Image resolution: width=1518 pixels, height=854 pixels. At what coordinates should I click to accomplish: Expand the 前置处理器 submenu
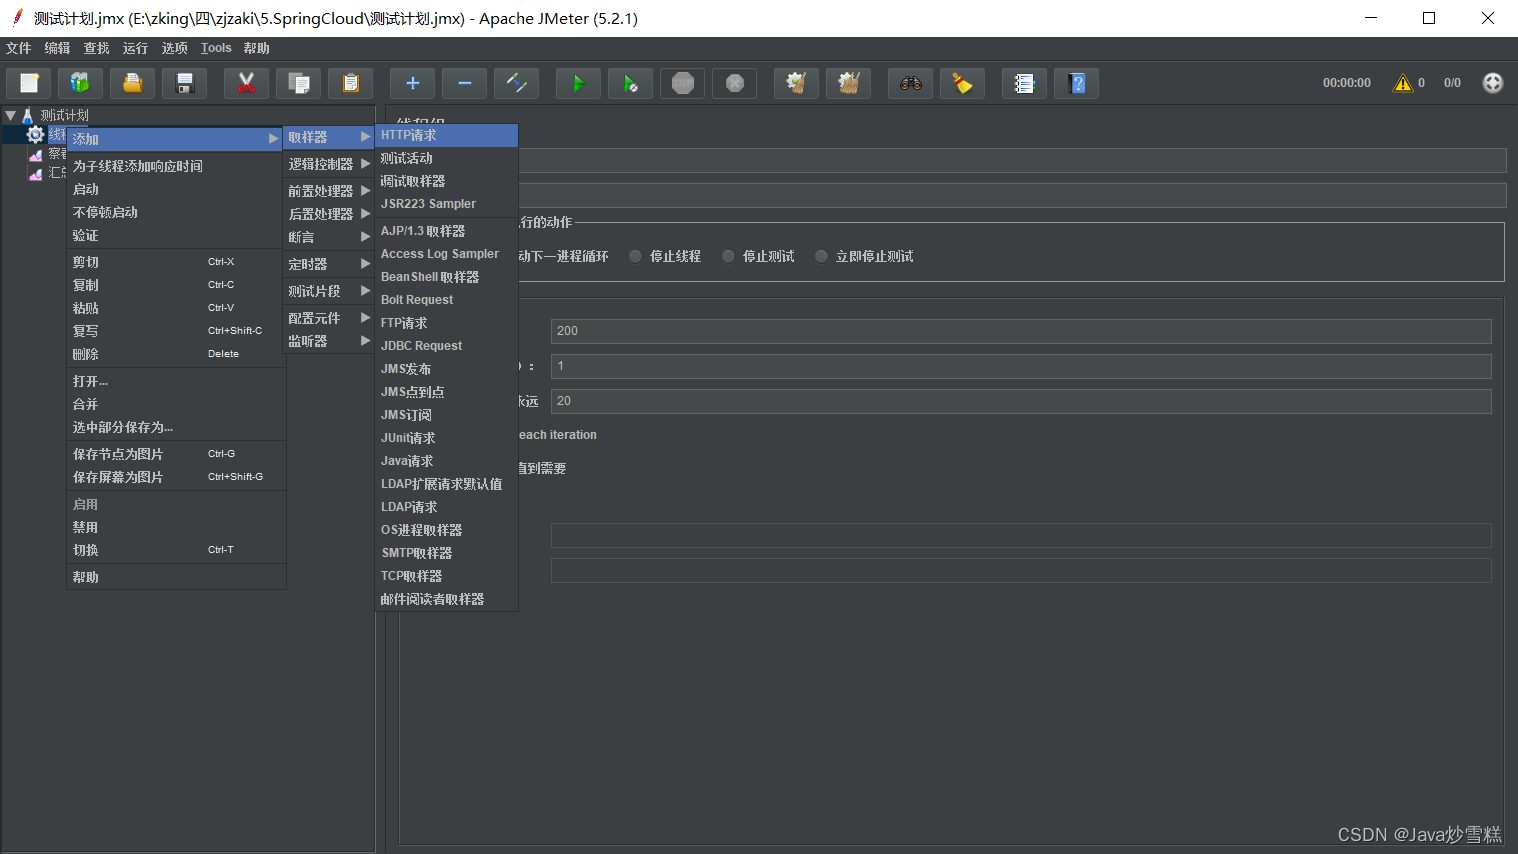tap(329, 191)
